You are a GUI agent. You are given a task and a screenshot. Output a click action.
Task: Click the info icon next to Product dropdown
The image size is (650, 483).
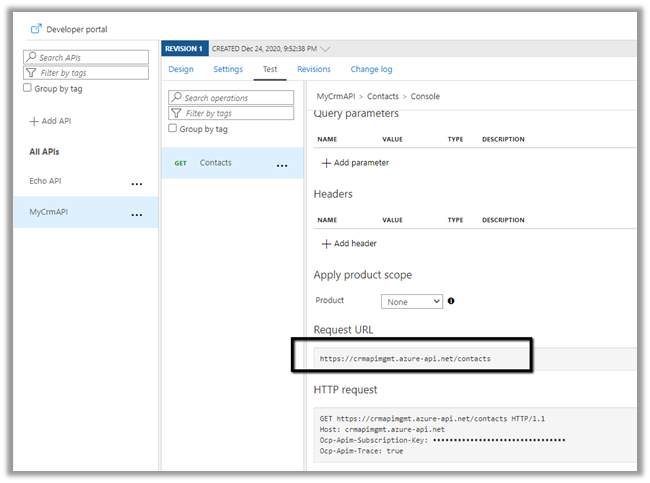[451, 301]
